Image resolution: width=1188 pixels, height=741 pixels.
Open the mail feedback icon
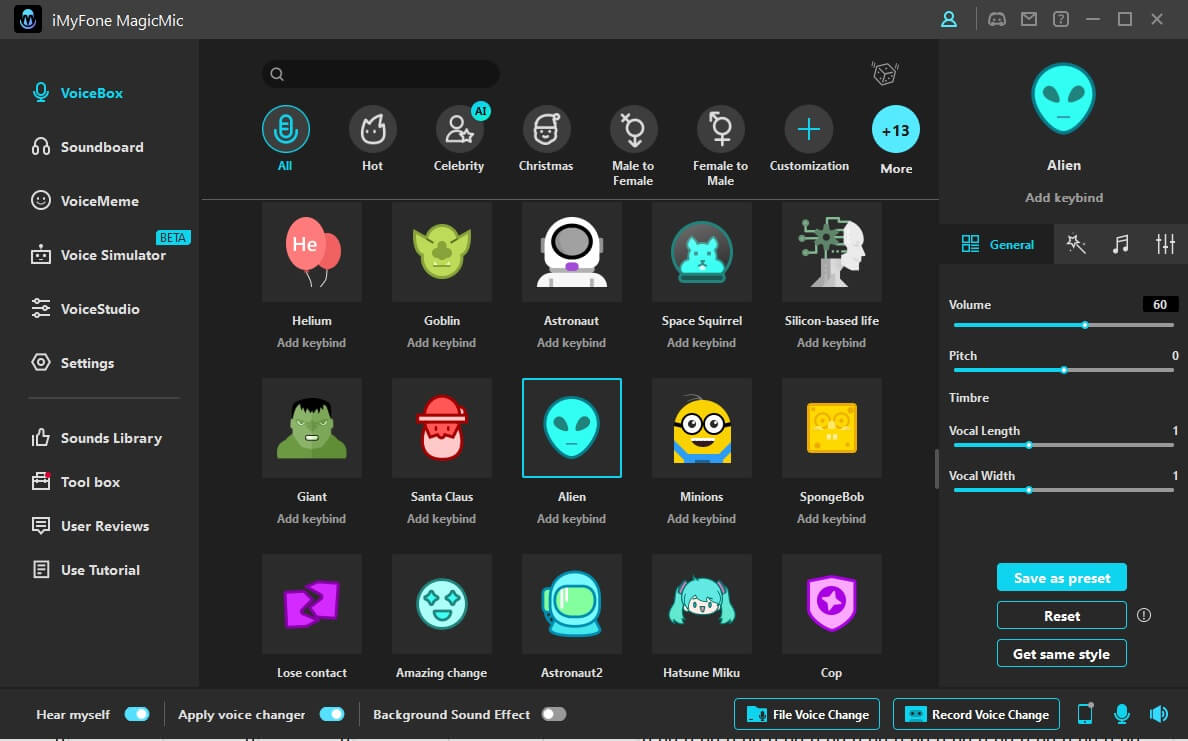click(x=1029, y=20)
